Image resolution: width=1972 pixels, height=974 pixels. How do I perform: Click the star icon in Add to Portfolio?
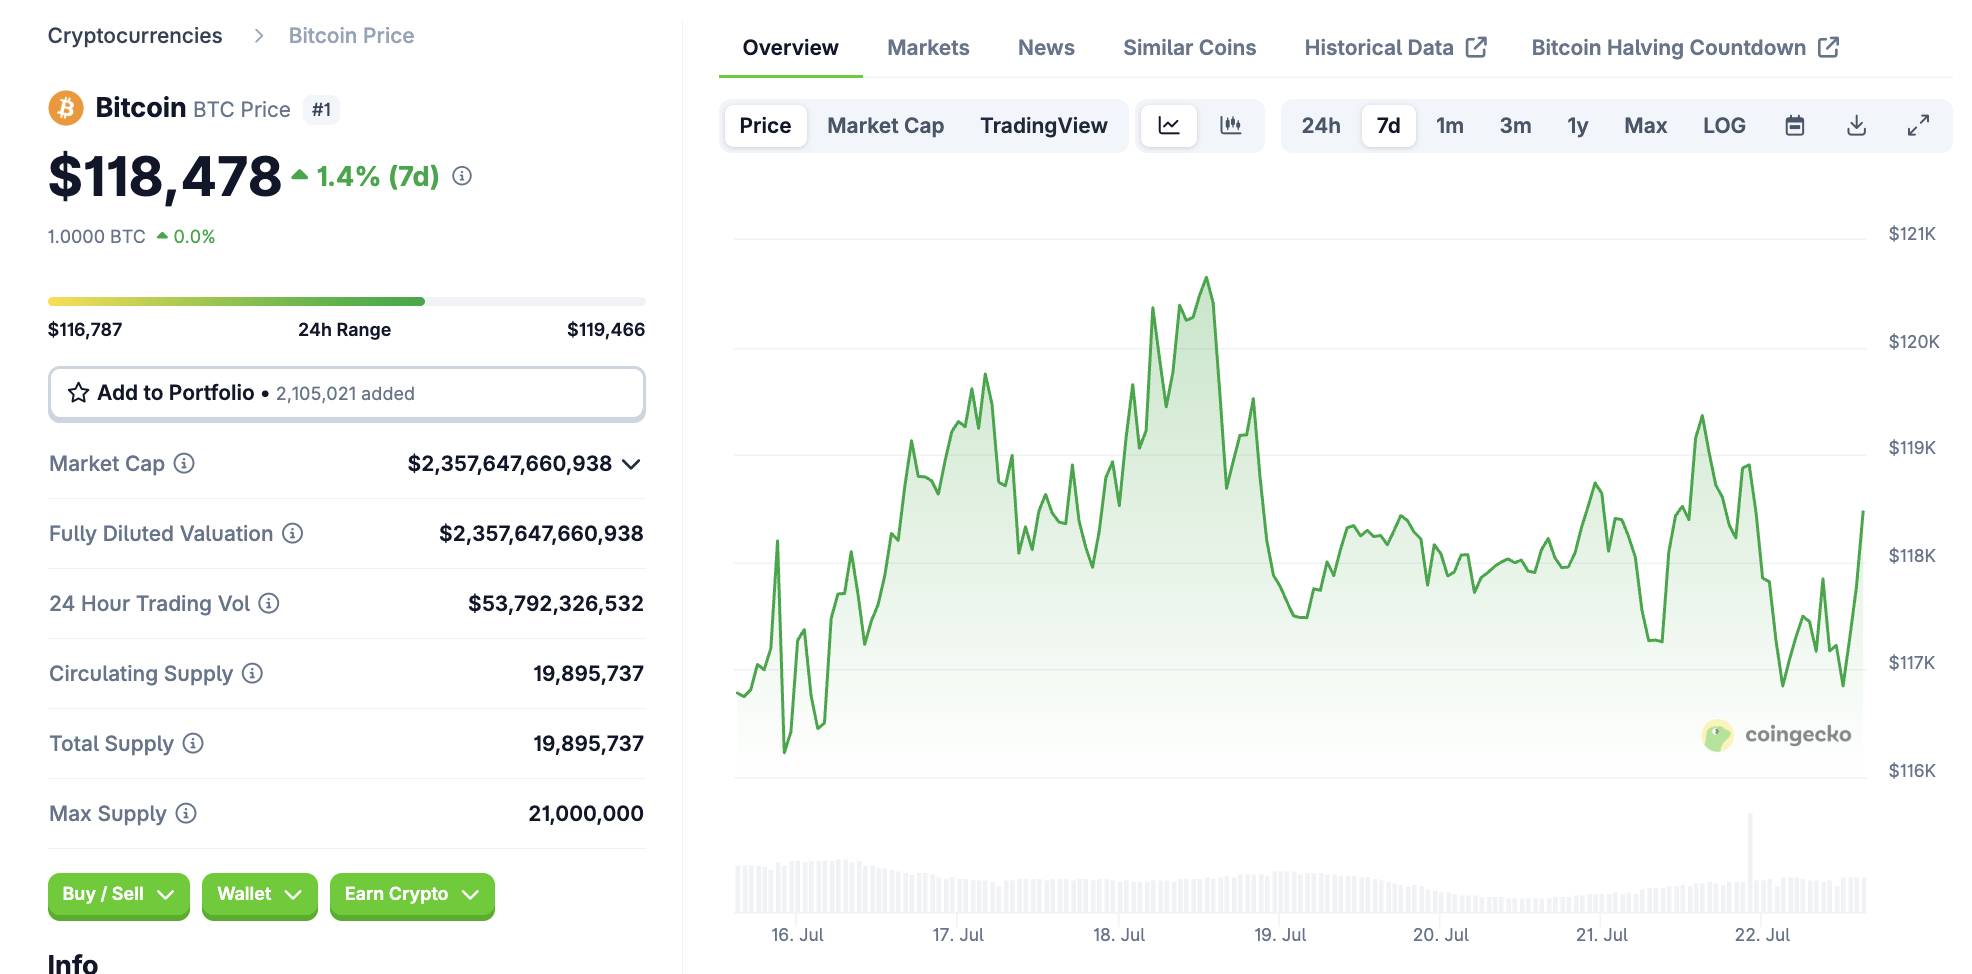tap(78, 393)
